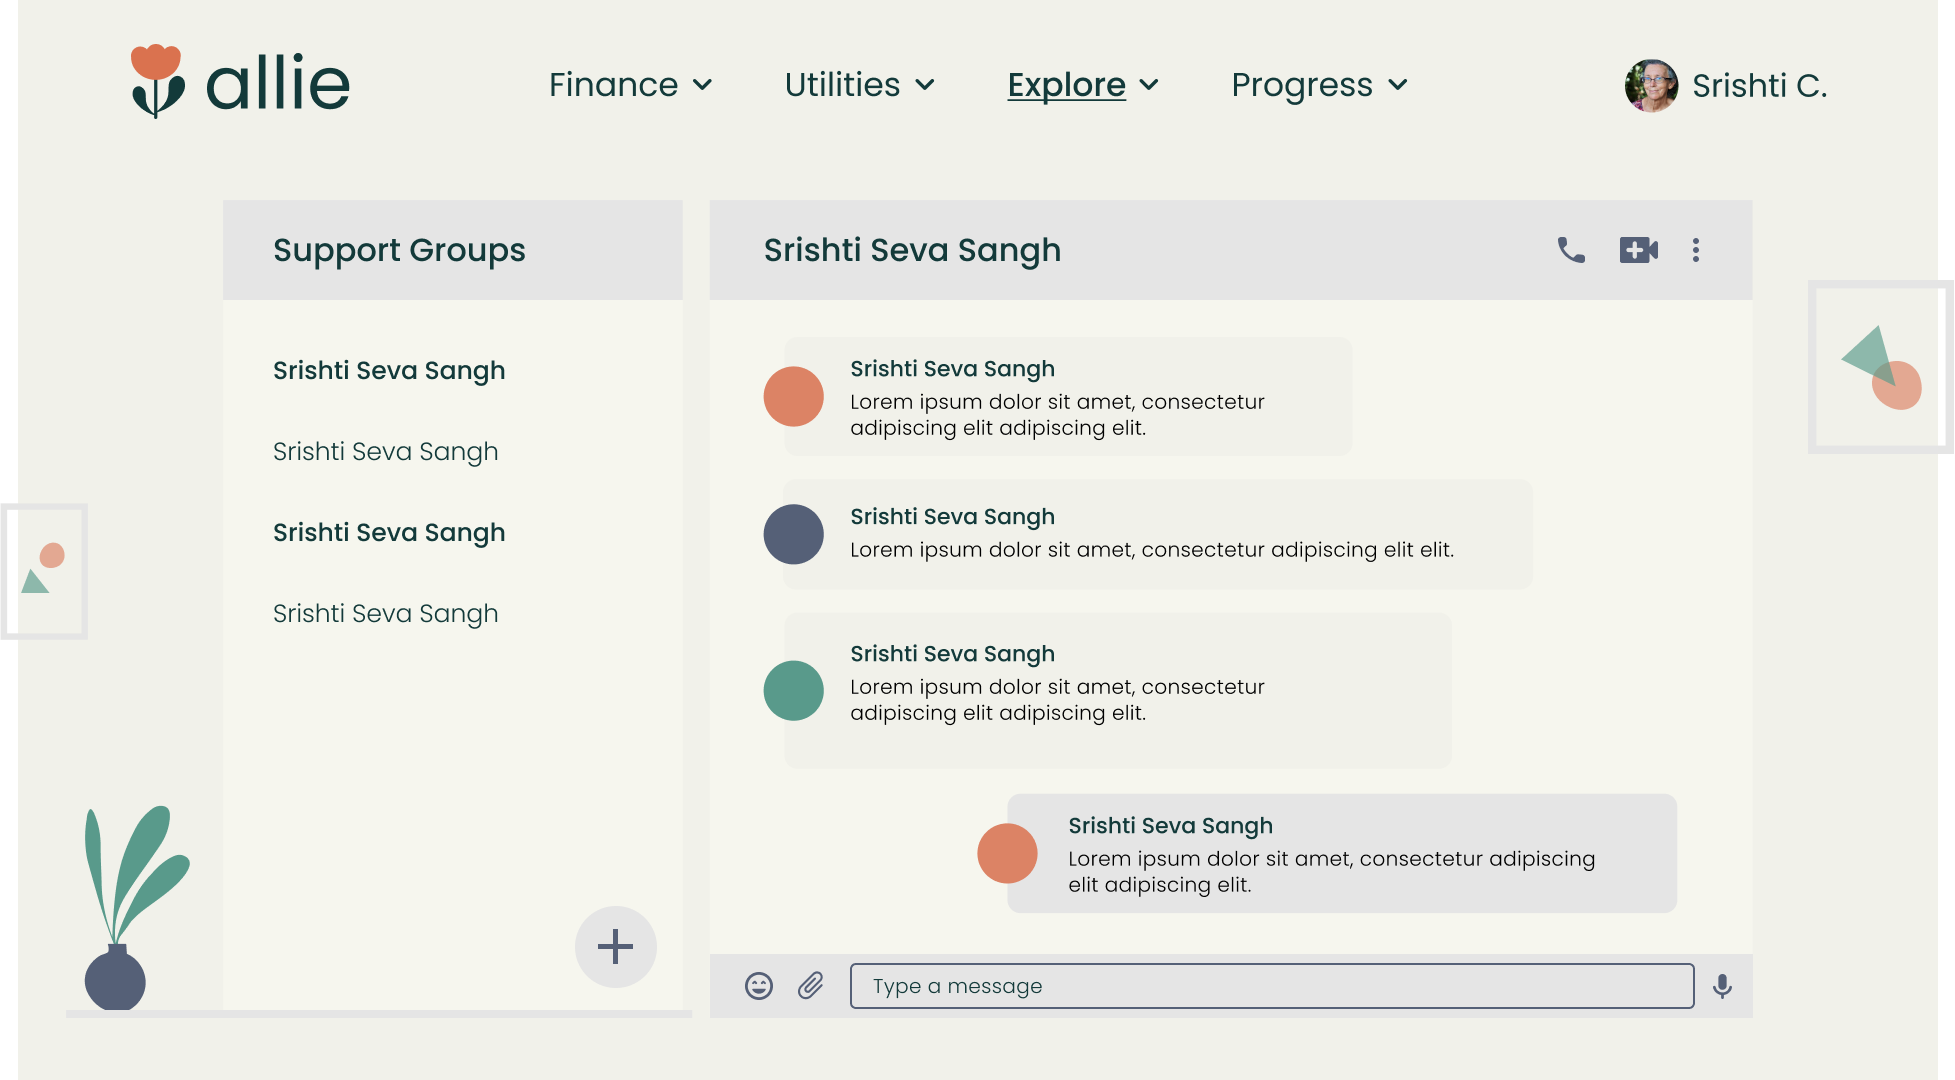
Task: Select the first Srishti Seva Sangh group
Action: tap(389, 370)
